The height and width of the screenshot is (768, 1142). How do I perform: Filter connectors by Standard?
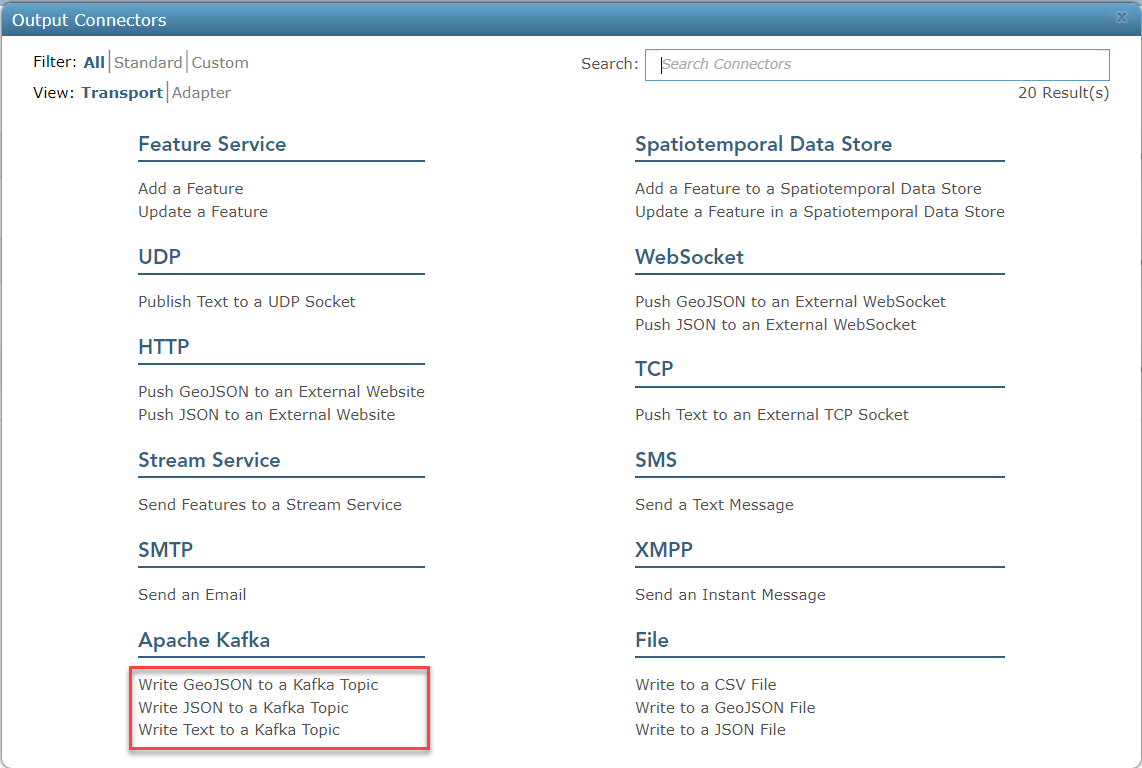[148, 61]
